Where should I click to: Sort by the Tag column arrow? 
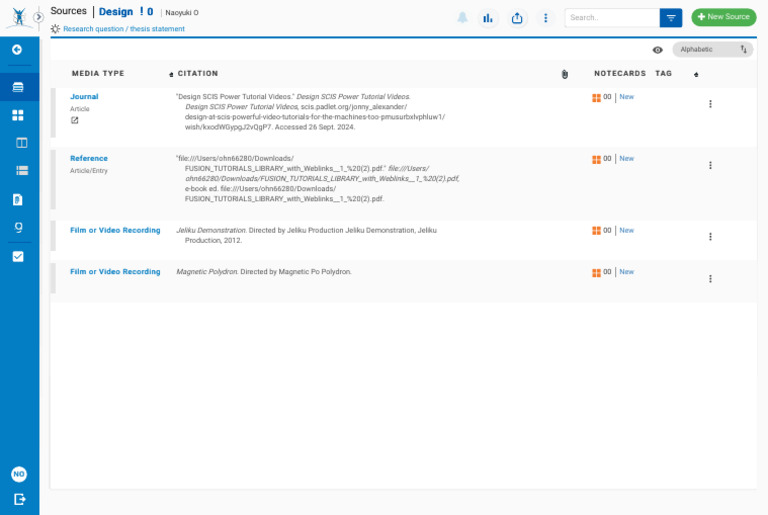click(696, 74)
